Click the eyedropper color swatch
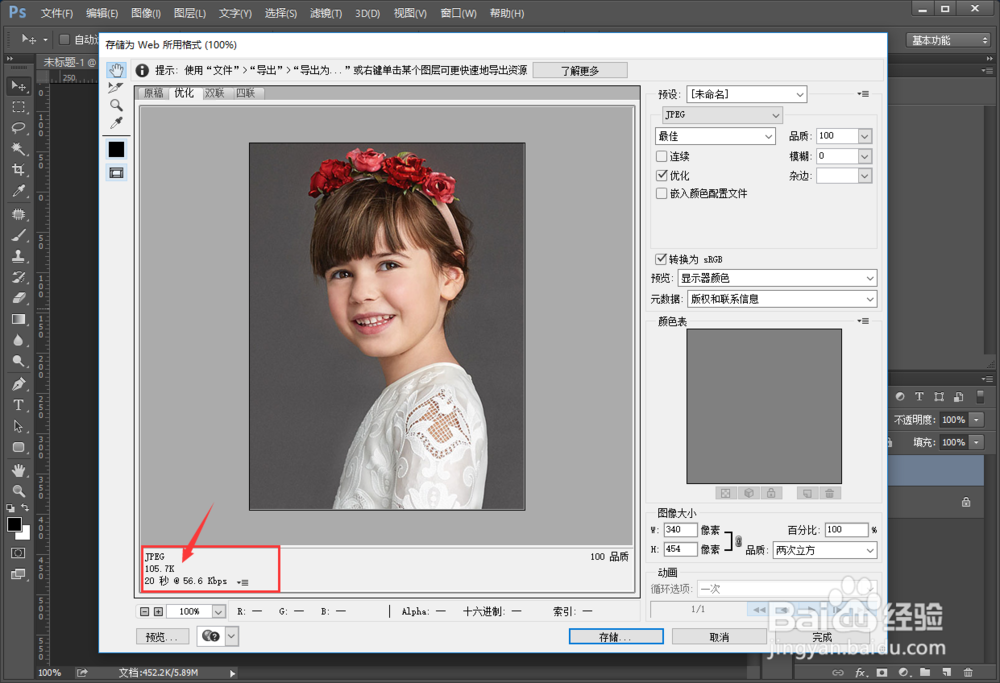The image size is (1000, 683). 116,148
